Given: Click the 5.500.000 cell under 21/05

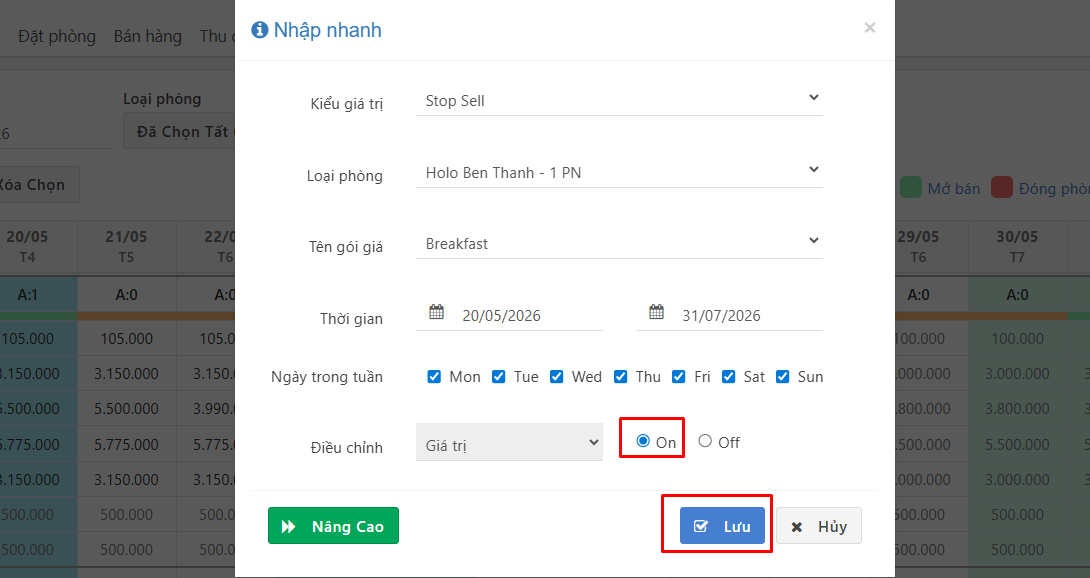Looking at the screenshot, I should coord(127,408).
